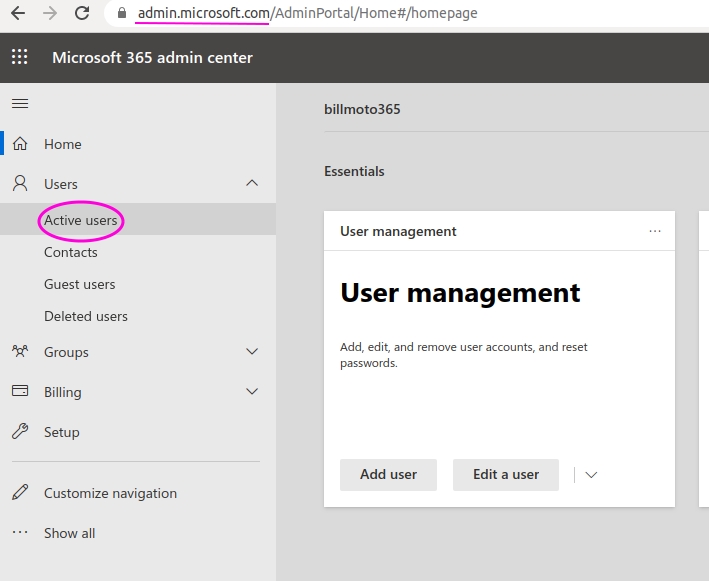709x581 pixels.
Task: Click Show all in navigation
Action: [x=70, y=534]
